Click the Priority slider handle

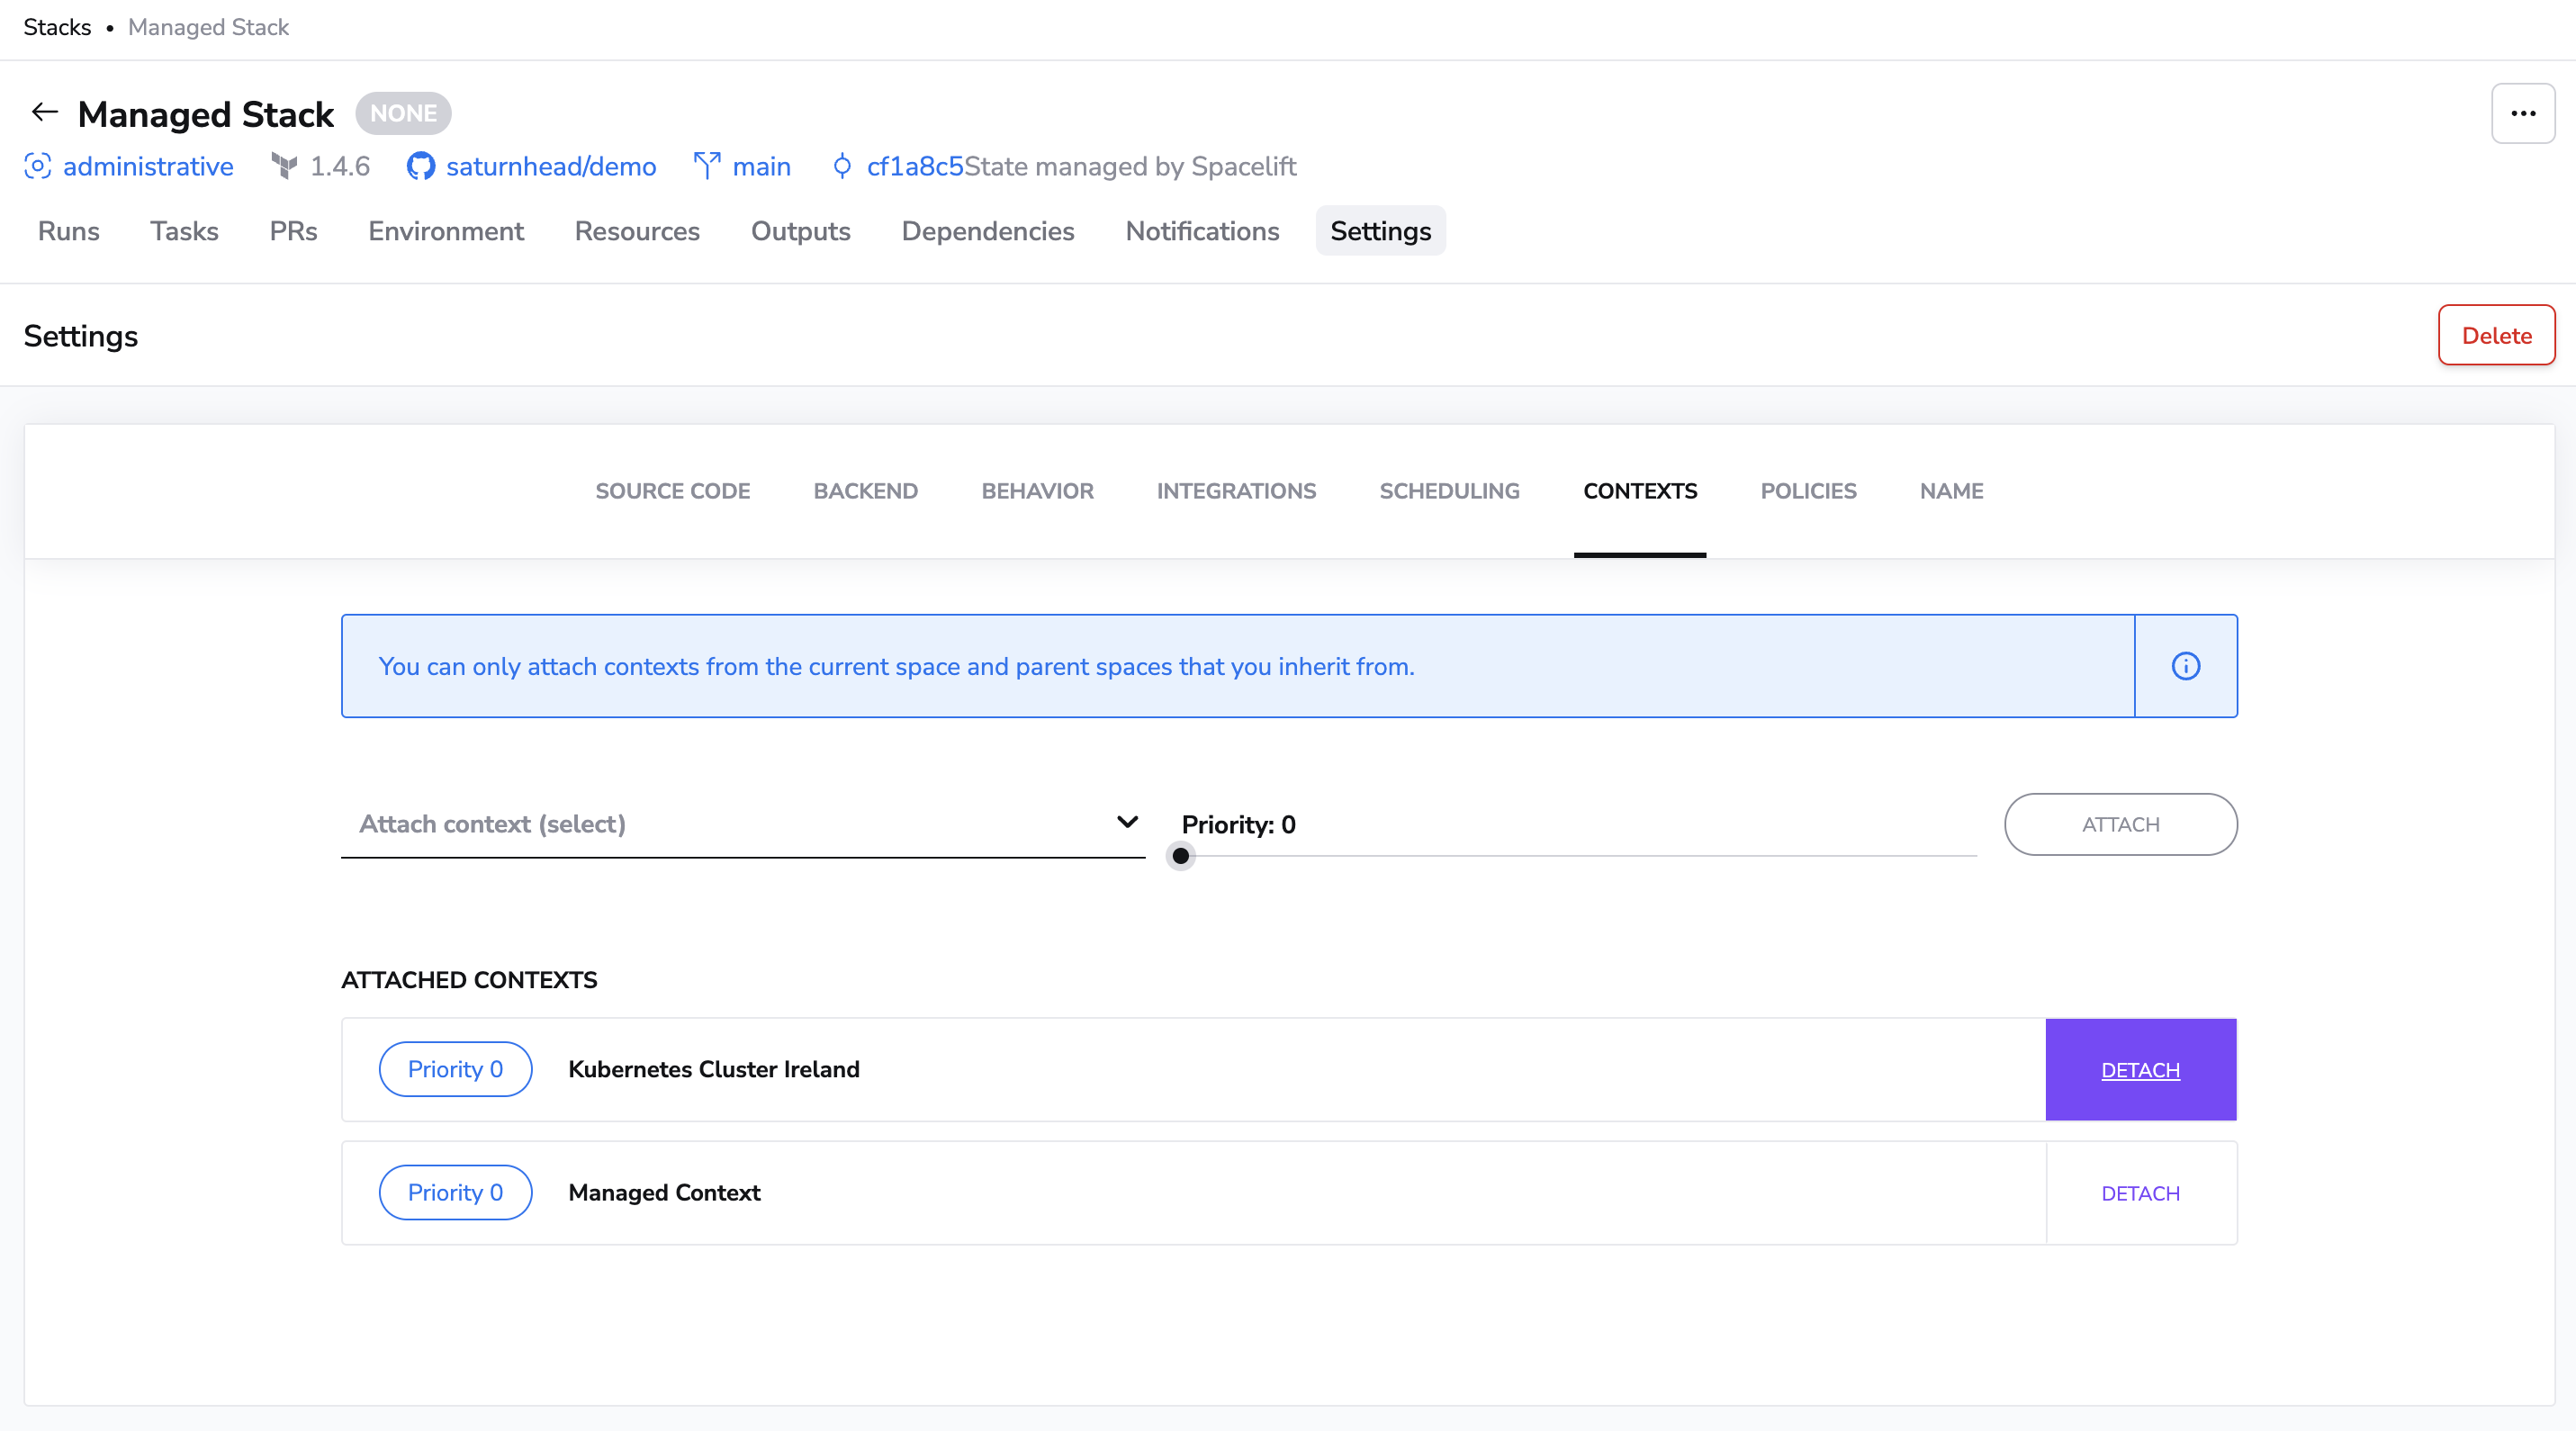tap(1180, 856)
